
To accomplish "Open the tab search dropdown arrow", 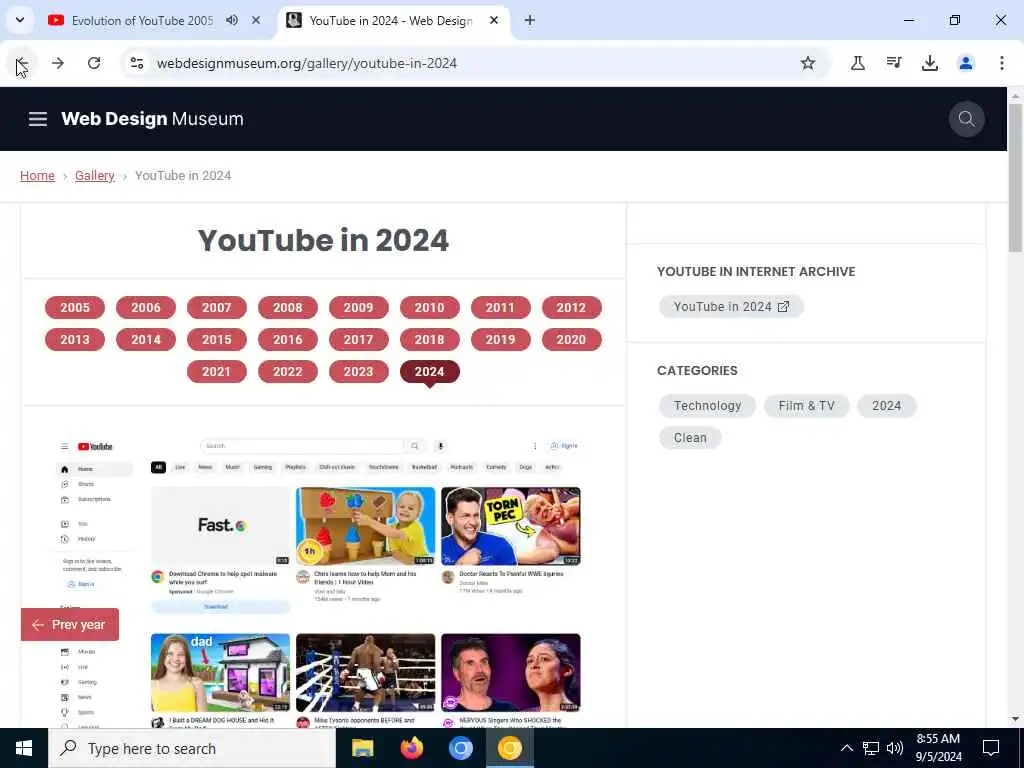I will (x=20, y=20).
